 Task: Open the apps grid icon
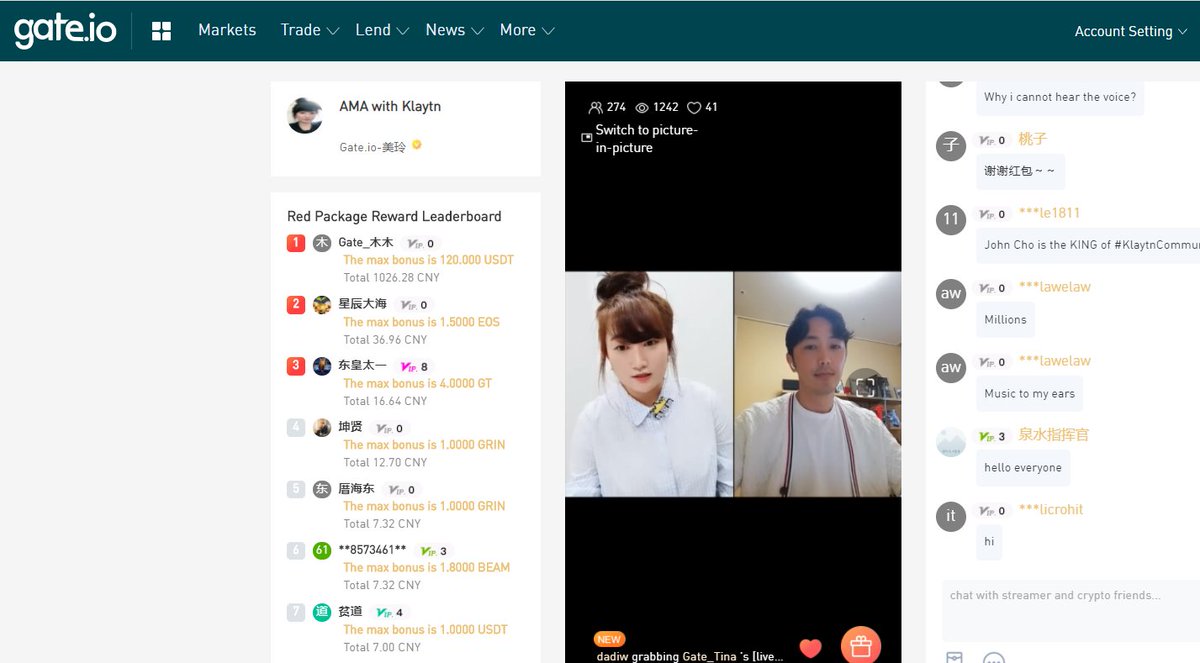tap(161, 31)
